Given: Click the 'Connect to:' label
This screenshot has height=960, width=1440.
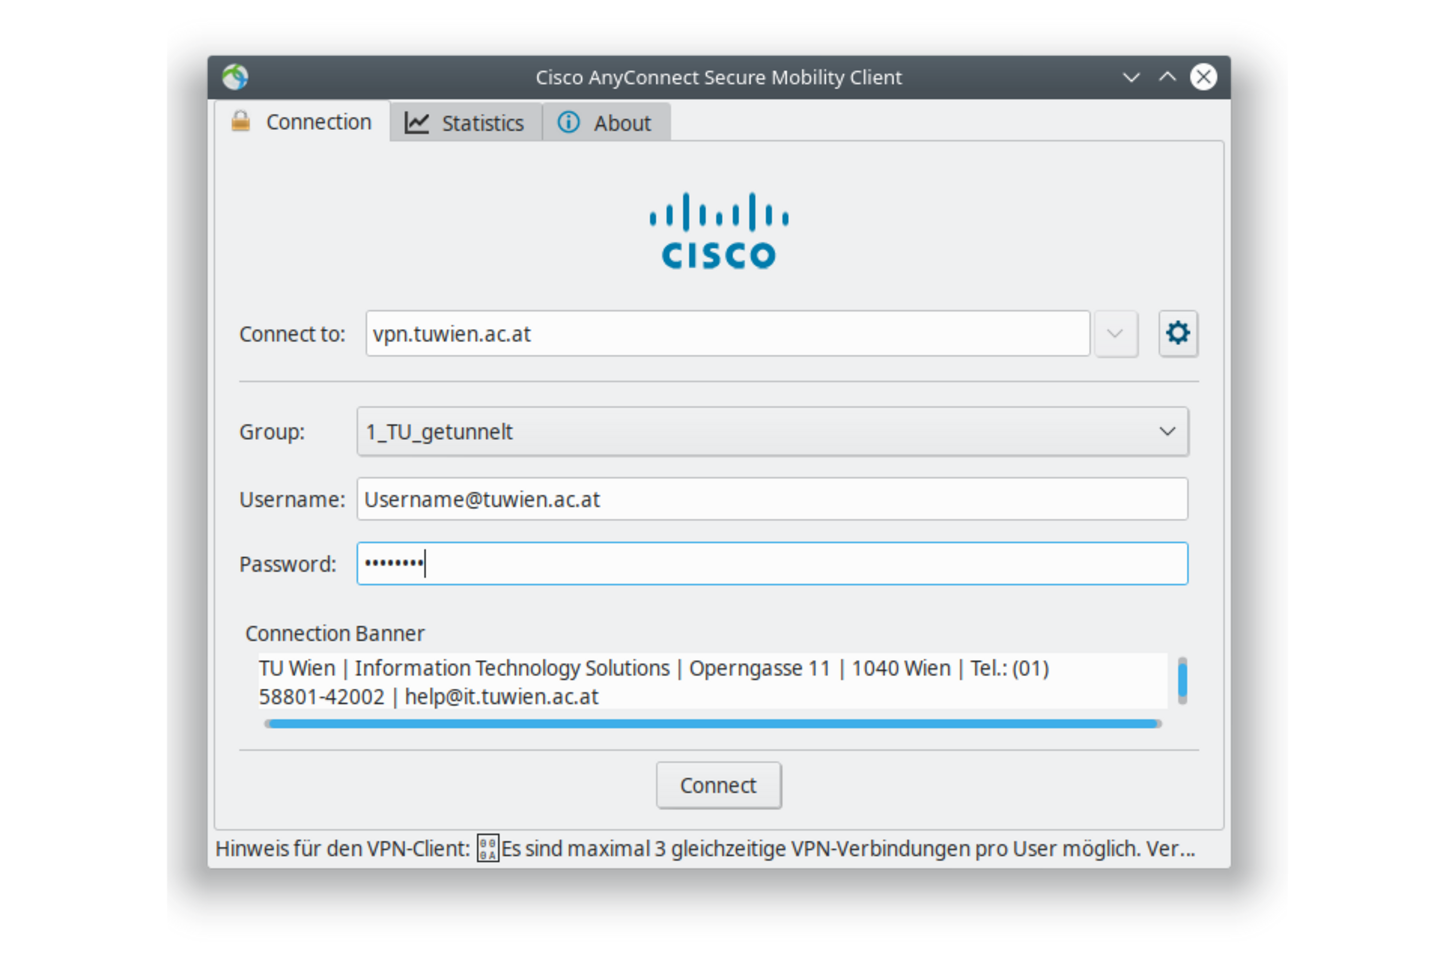Looking at the screenshot, I should pos(292,333).
